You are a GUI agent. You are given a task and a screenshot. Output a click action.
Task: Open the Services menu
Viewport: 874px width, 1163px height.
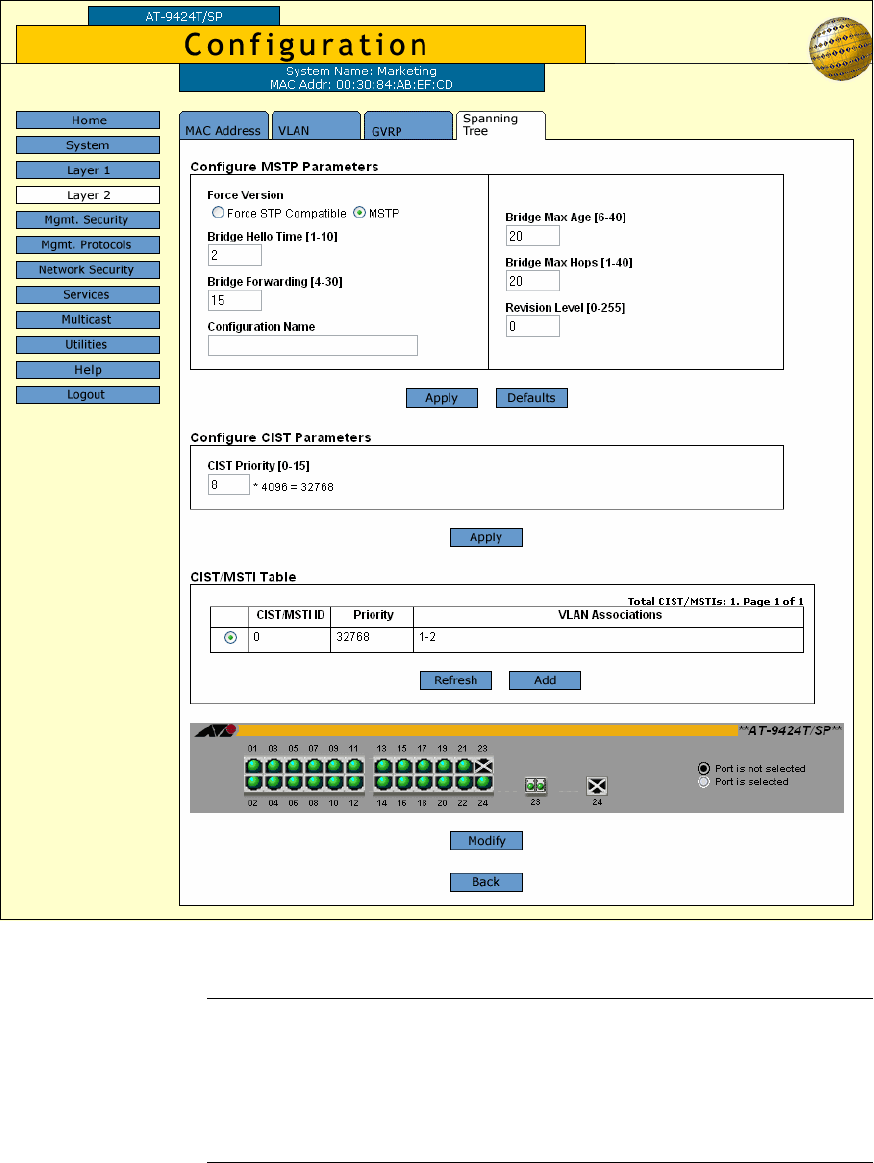click(88, 295)
